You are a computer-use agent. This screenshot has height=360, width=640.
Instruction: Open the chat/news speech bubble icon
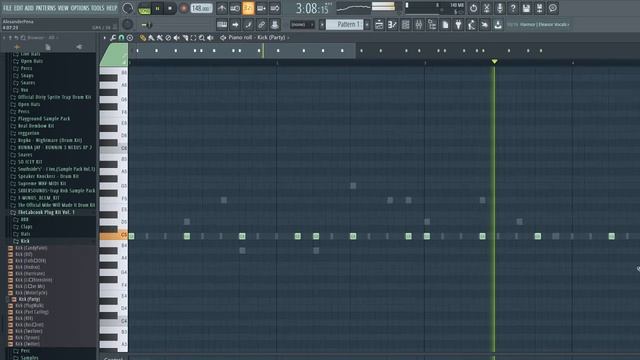click(x=553, y=8)
